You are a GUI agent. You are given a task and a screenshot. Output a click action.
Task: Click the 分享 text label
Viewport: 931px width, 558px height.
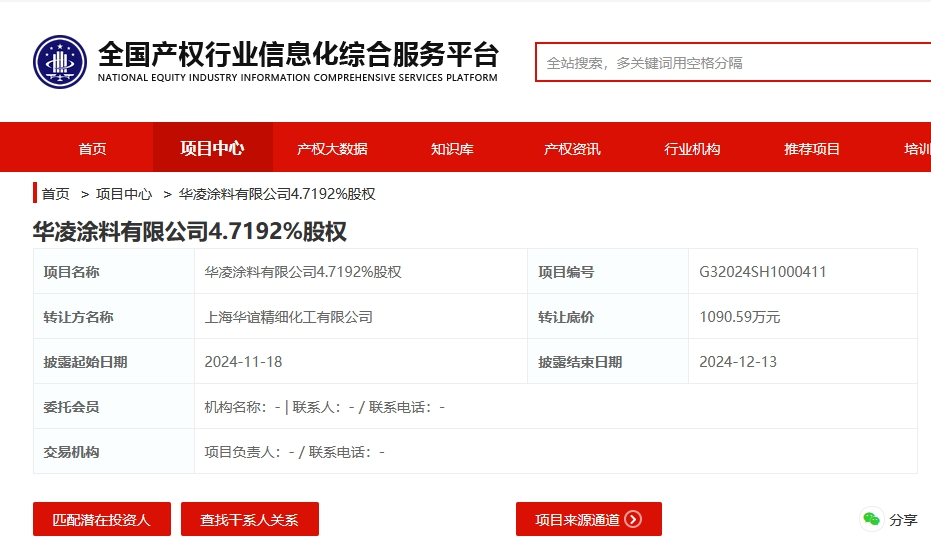(903, 520)
